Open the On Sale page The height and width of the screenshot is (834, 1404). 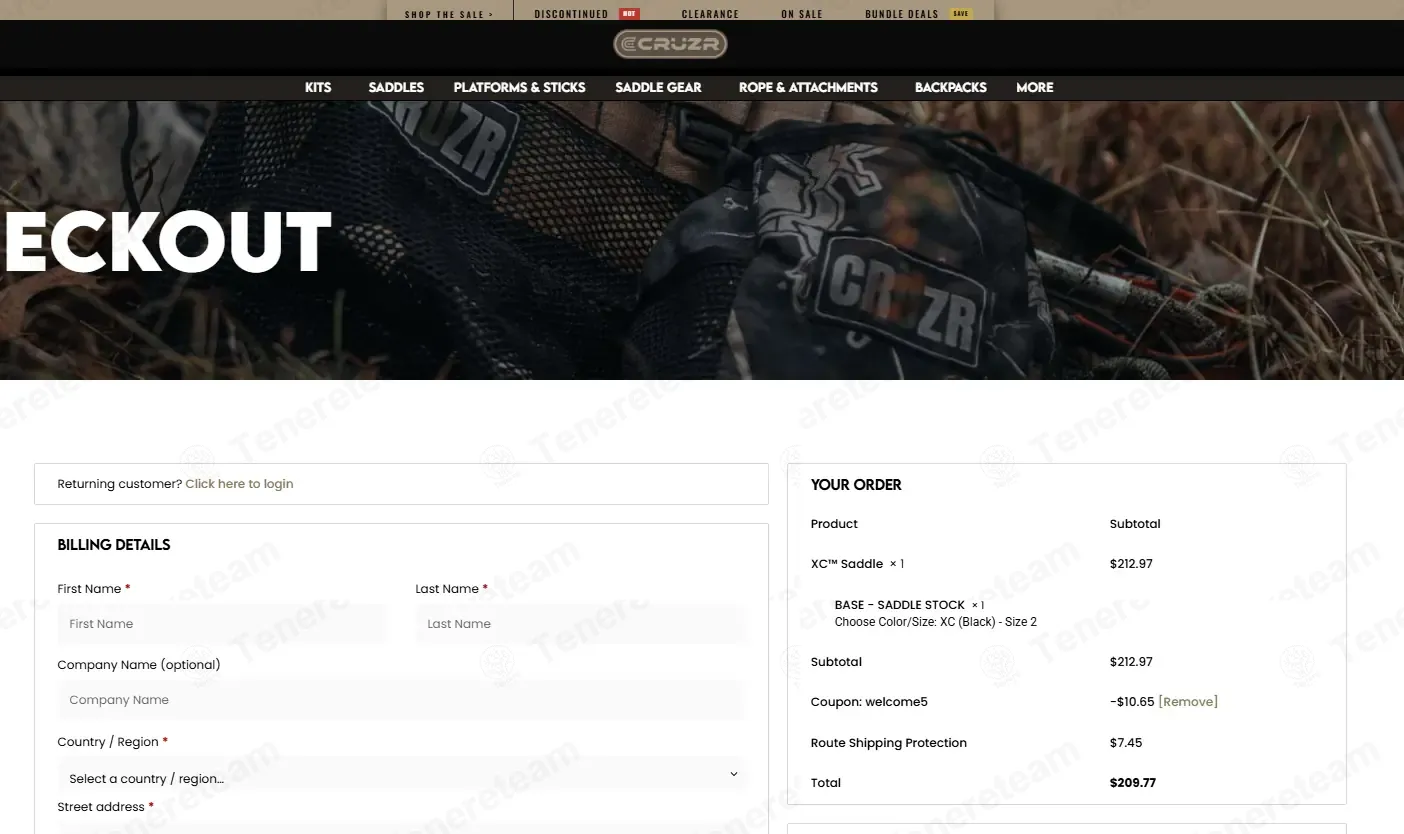tap(802, 14)
